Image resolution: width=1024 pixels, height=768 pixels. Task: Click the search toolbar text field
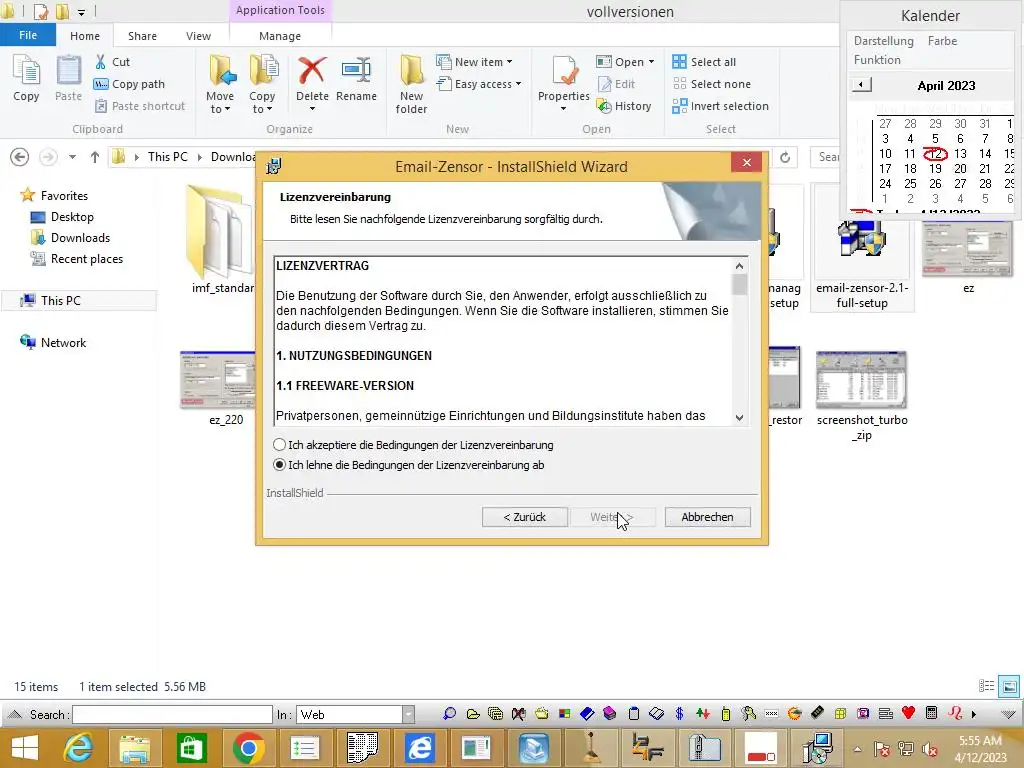(172, 714)
